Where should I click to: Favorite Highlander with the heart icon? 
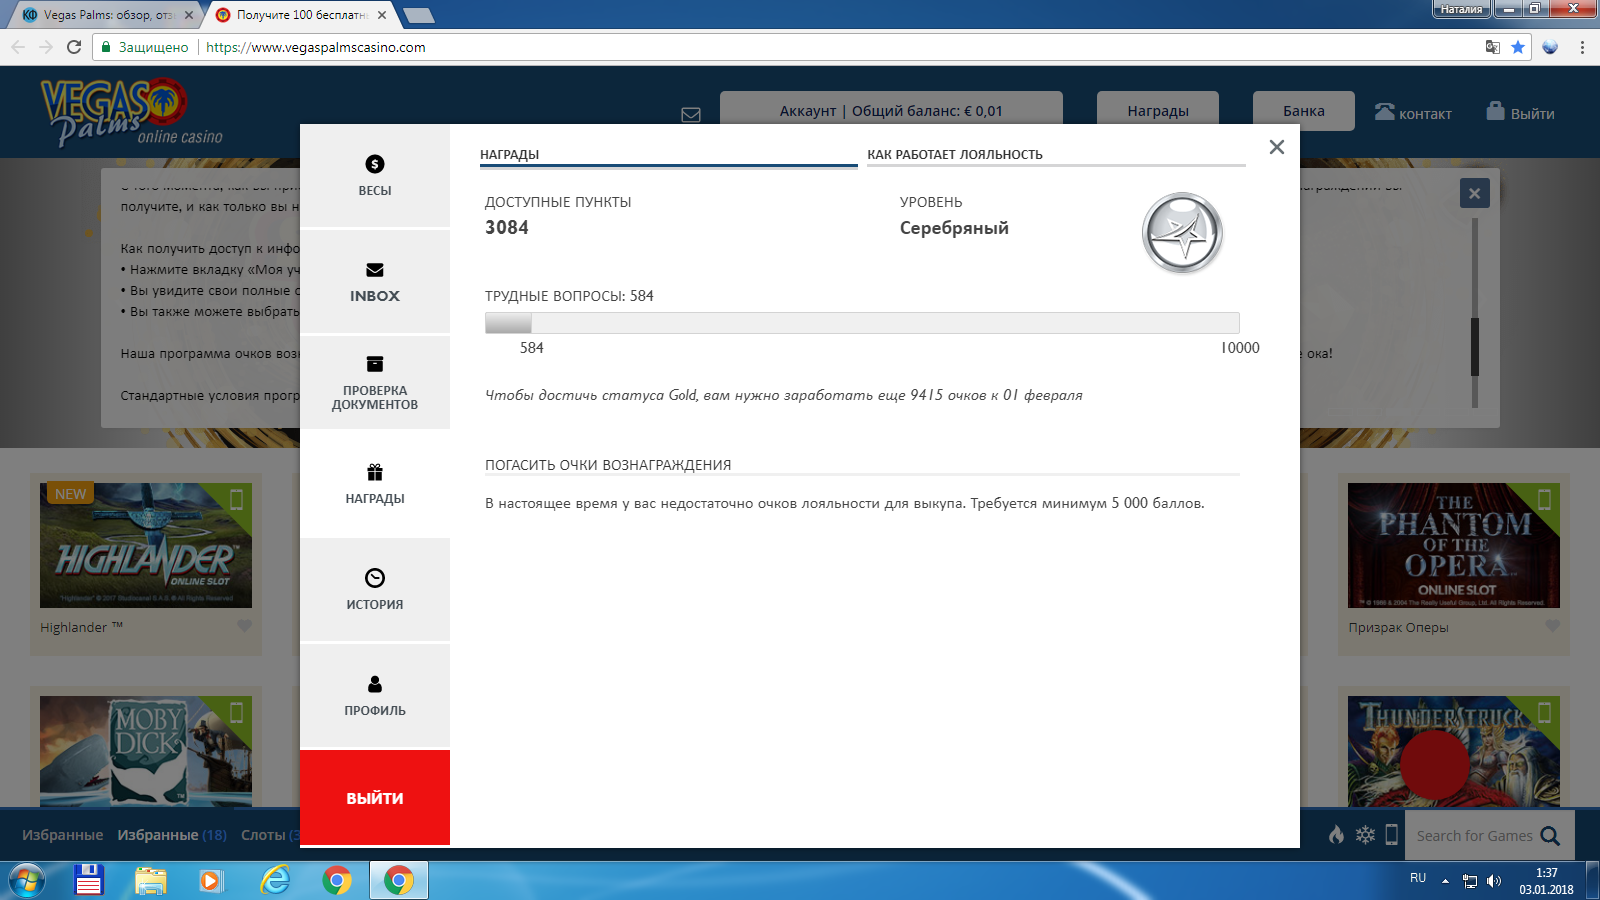(x=244, y=626)
